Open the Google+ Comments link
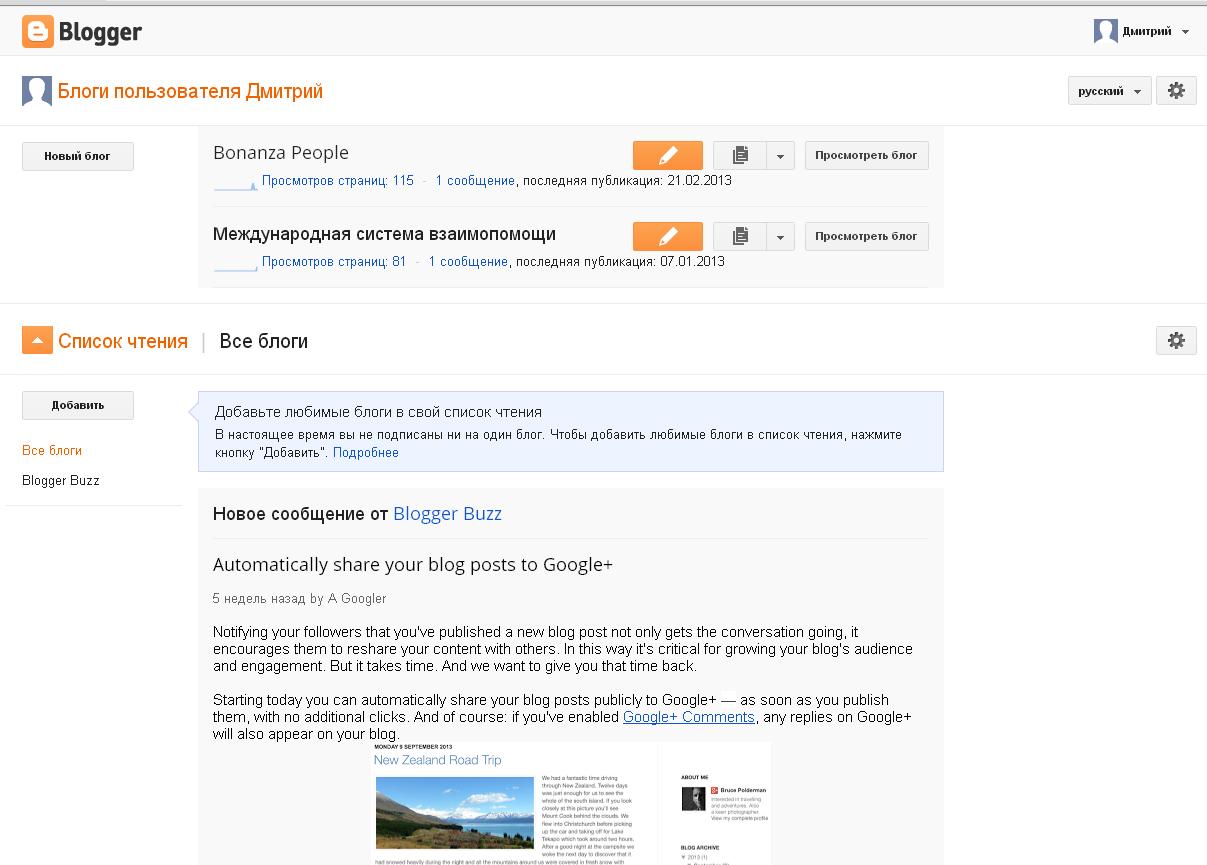The width and height of the screenshot is (1207, 865). [x=688, y=717]
